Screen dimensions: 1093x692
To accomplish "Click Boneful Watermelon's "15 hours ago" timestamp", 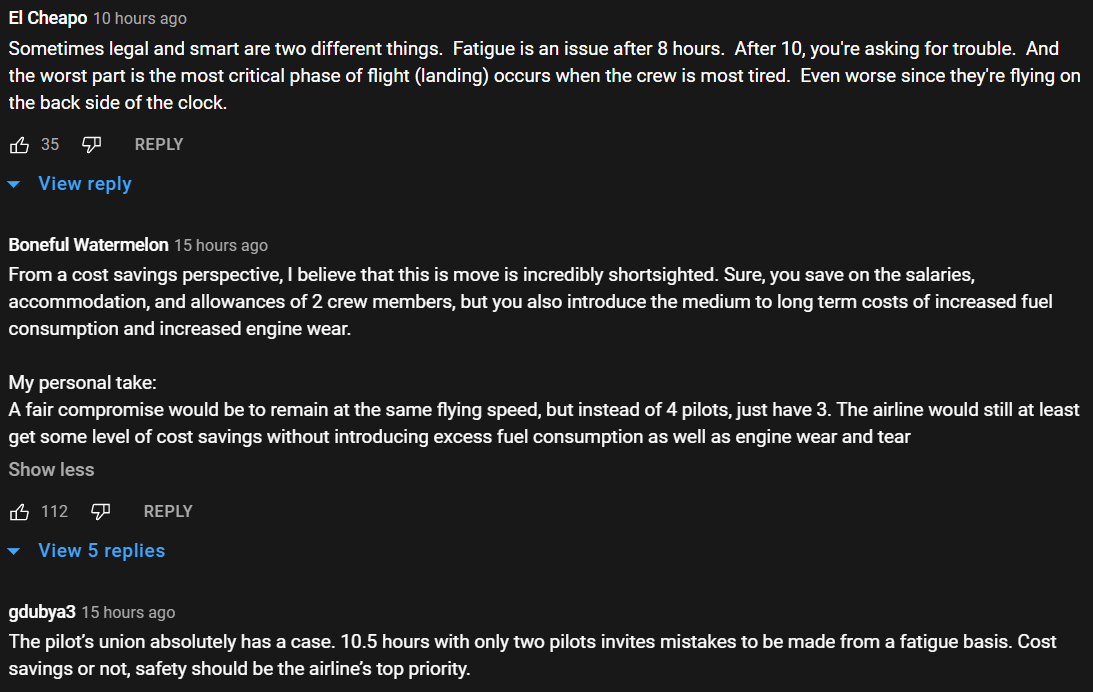I will 221,245.
